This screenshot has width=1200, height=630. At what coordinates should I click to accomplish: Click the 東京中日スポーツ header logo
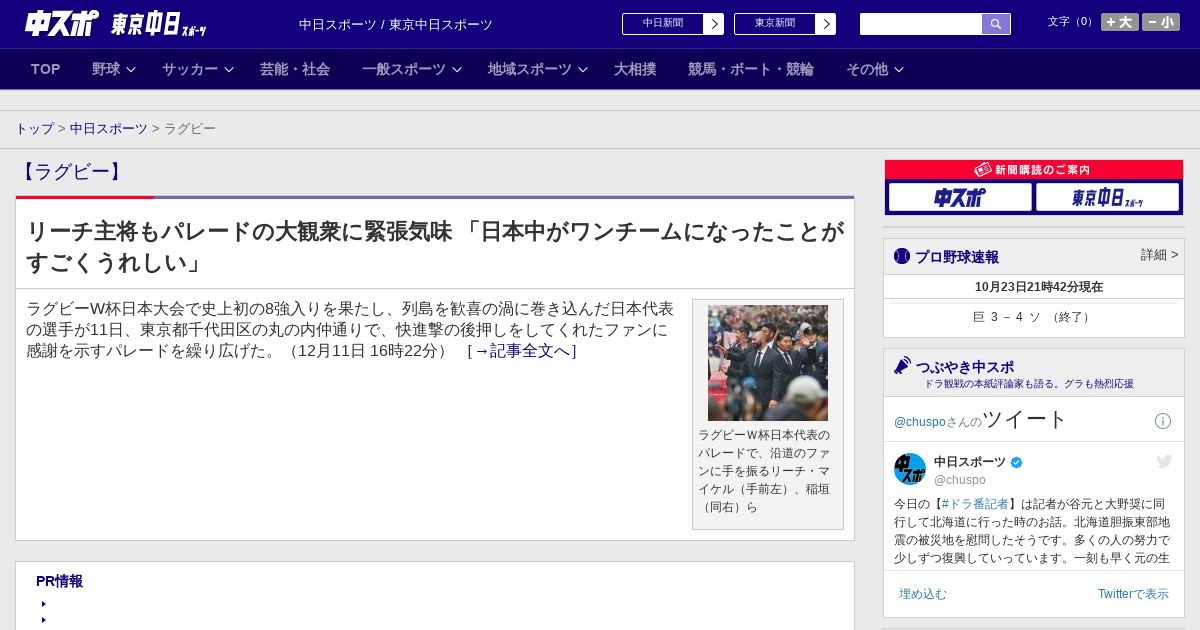tap(158, 24)
